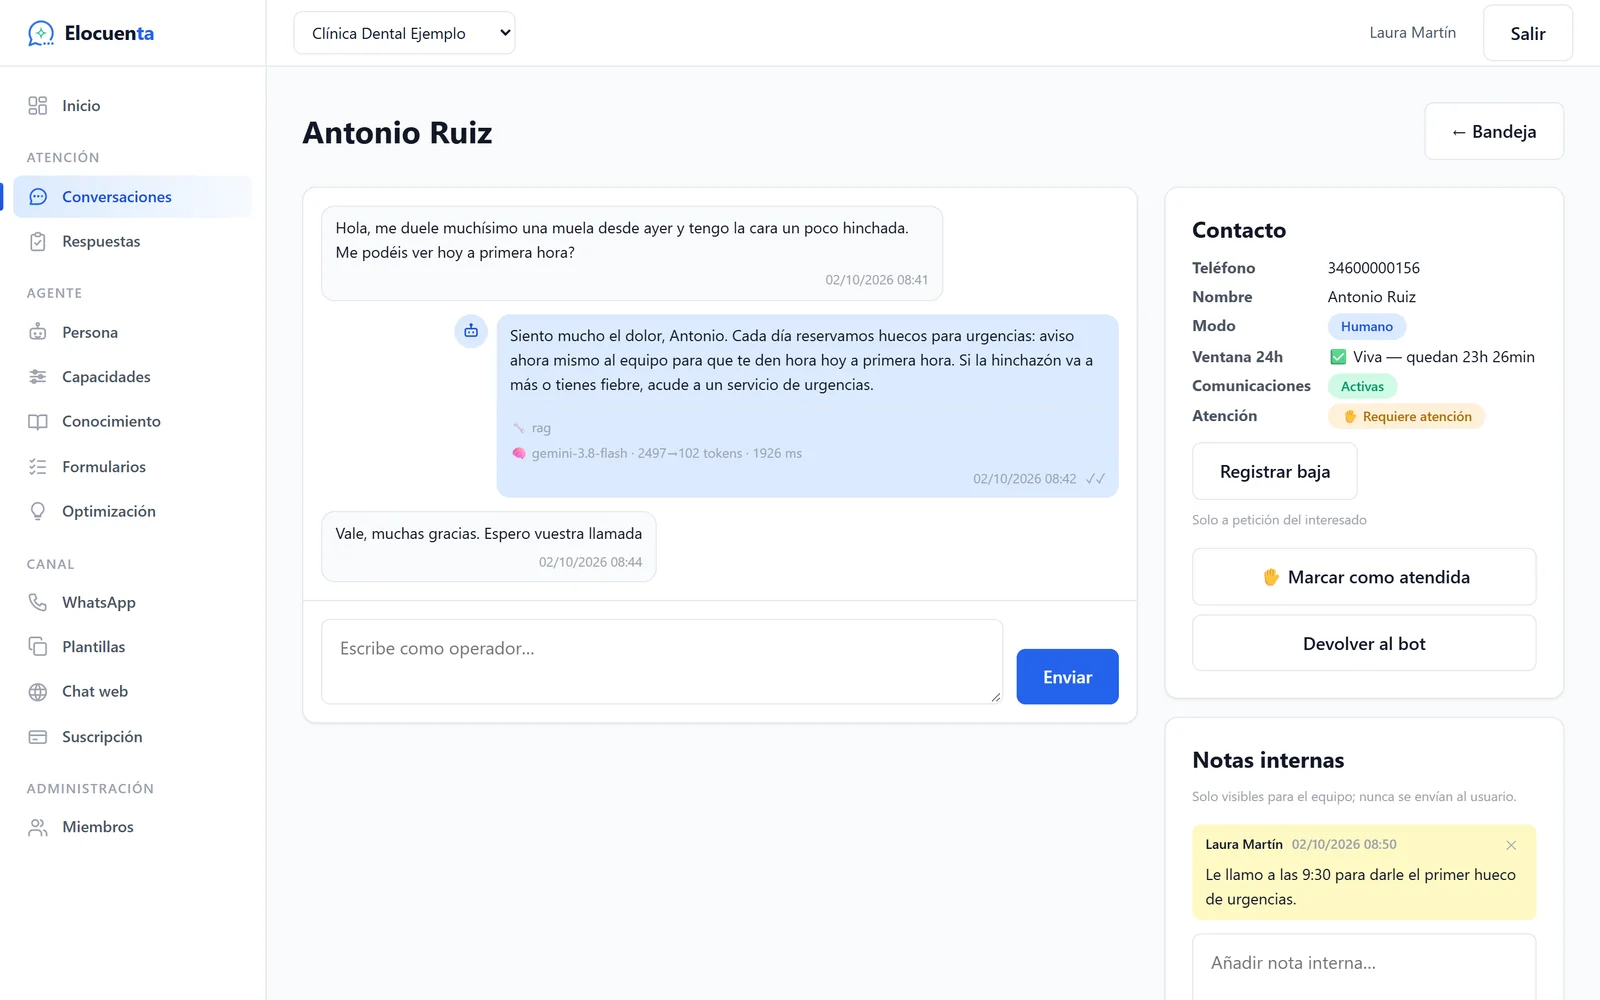Click Devolver al bot
This screenshot has height=1000, width=1600.
click(x=1364, y=643)
